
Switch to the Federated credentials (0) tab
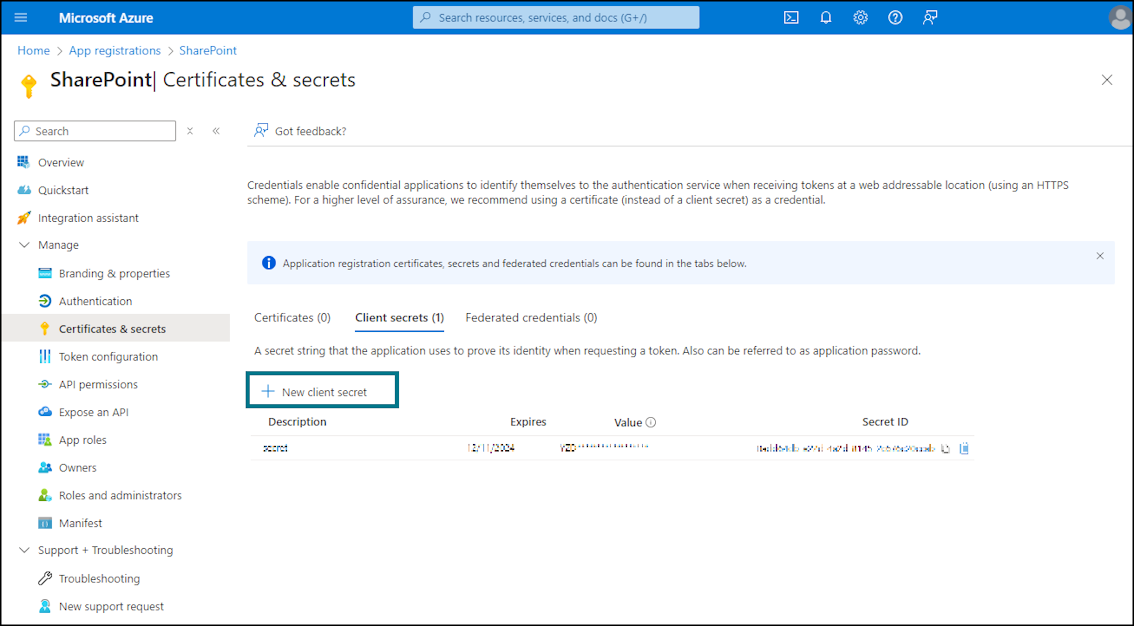[532, 317]
